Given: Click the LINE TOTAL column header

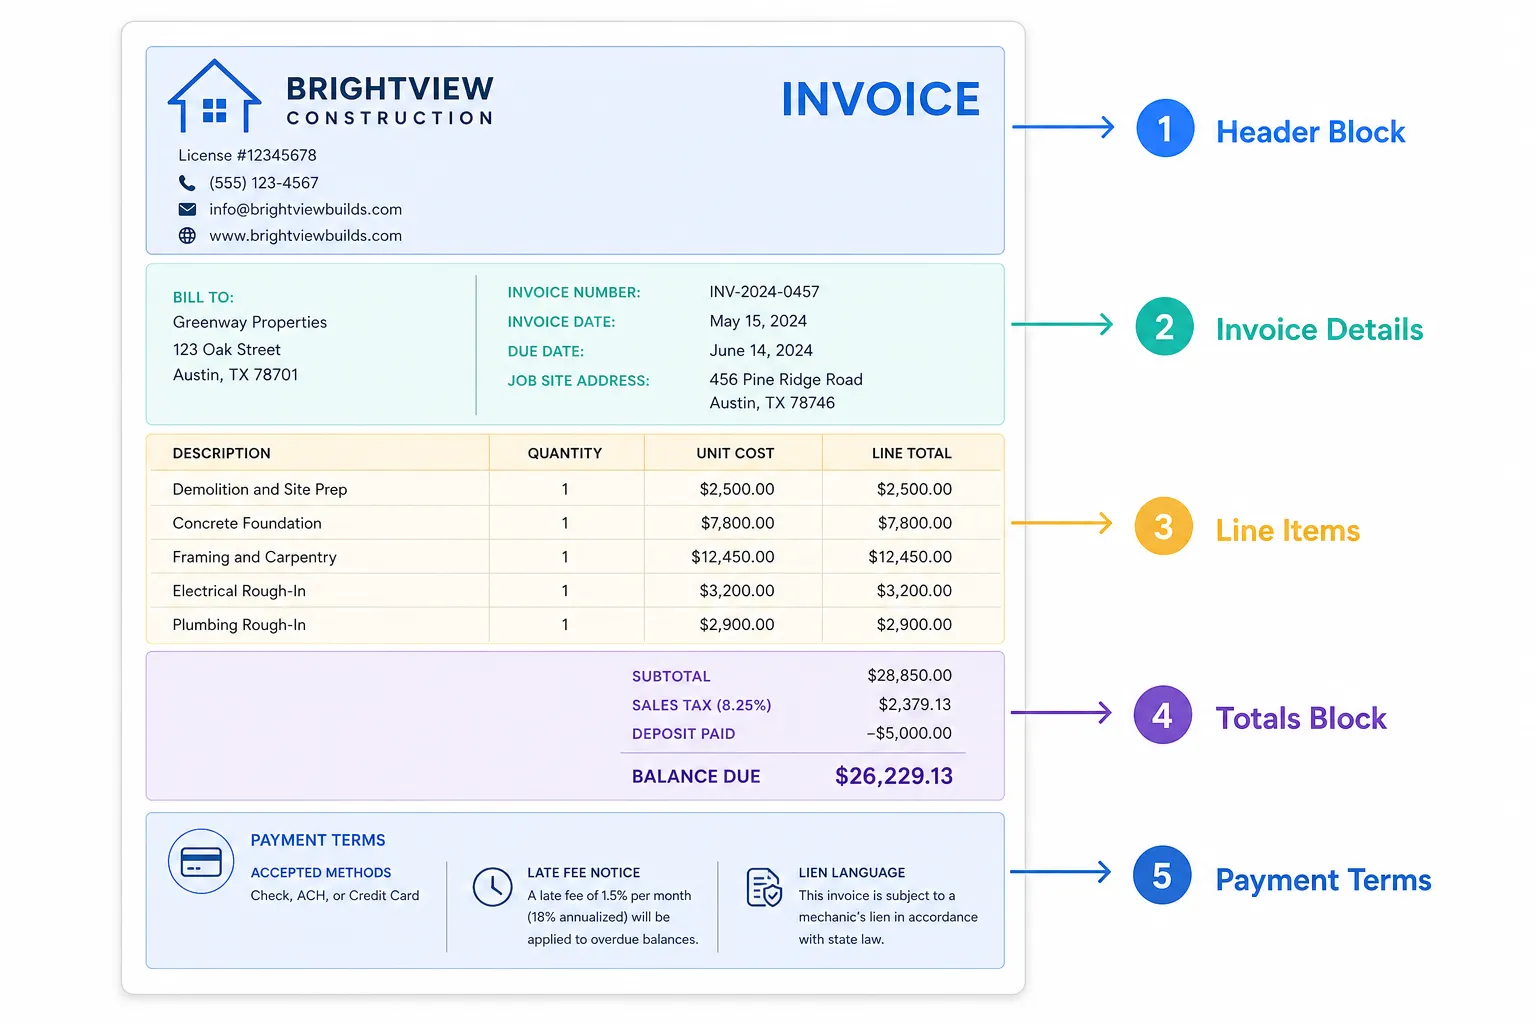Looking at the screenshot, I should (912, 453).
